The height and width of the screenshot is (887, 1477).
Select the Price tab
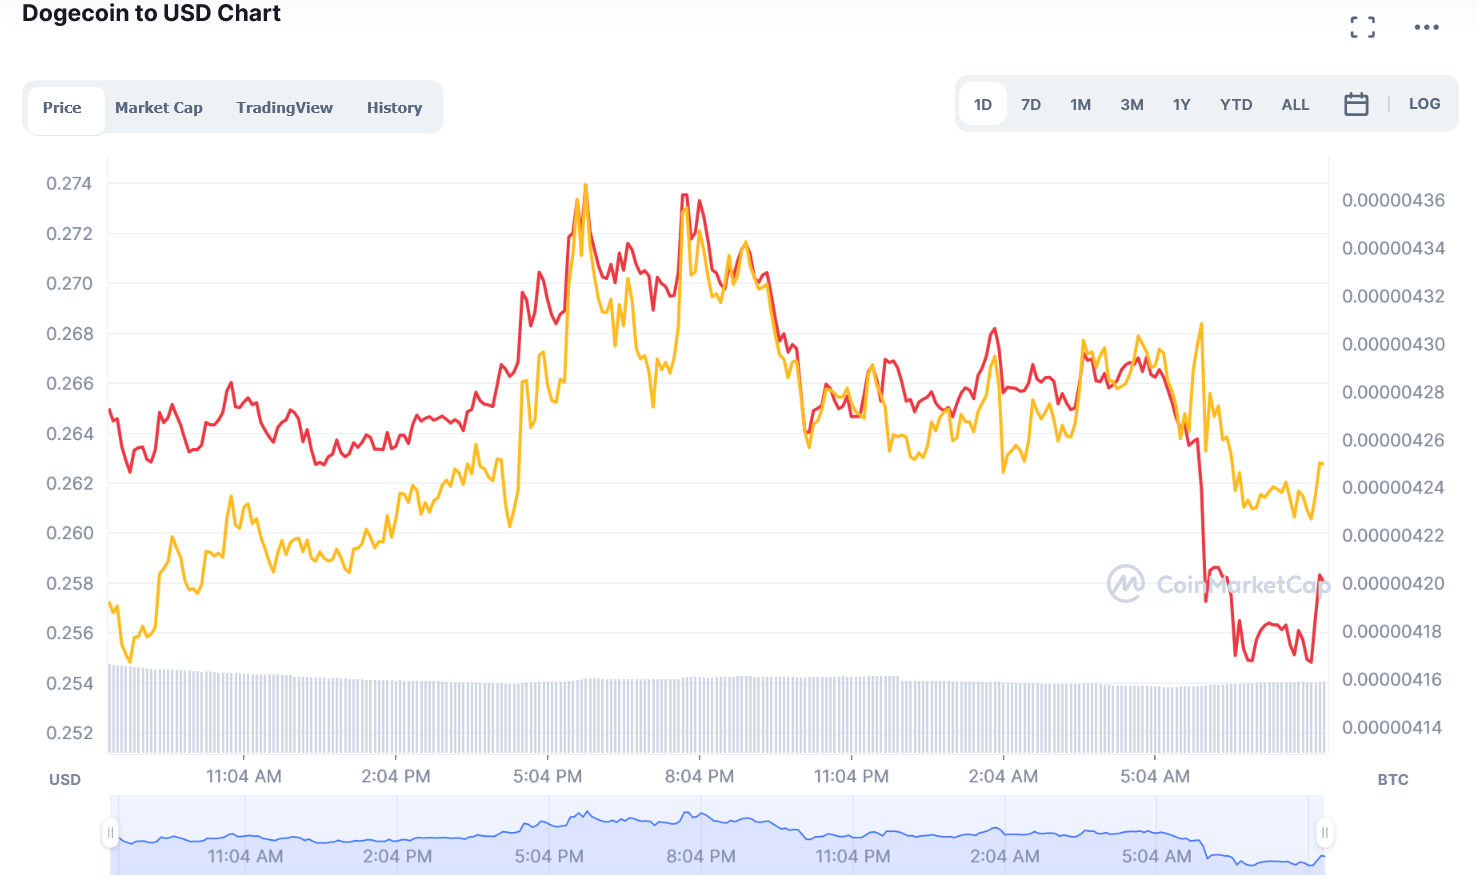pyautogui.click(x=62, y=108)
